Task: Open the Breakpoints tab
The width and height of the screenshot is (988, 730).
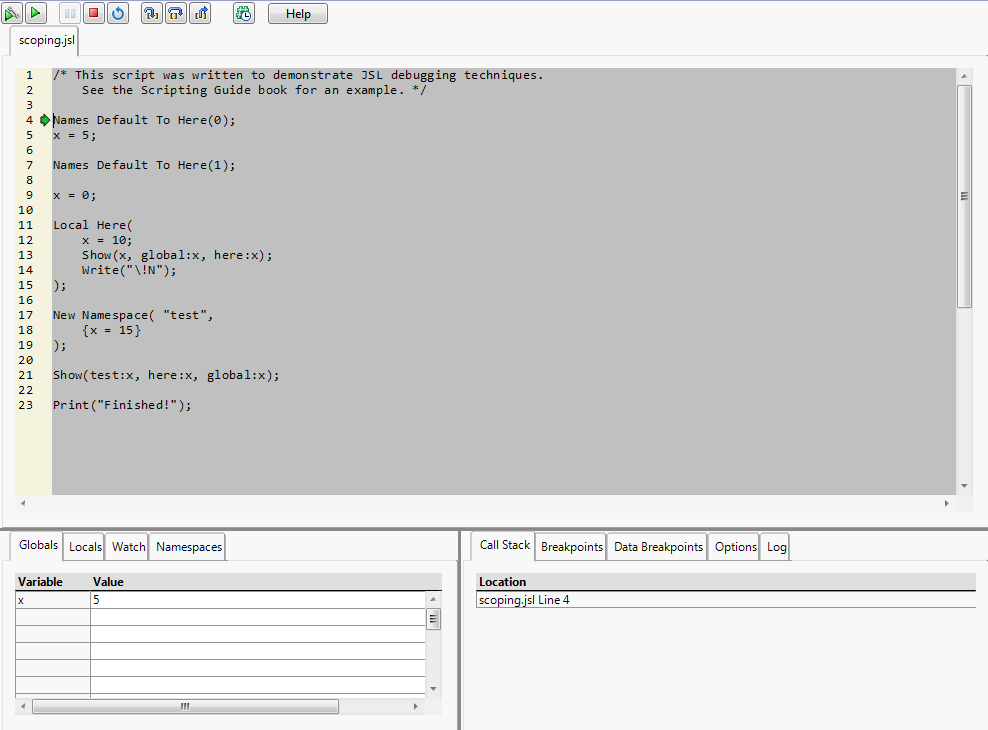Action: point(571,547)
